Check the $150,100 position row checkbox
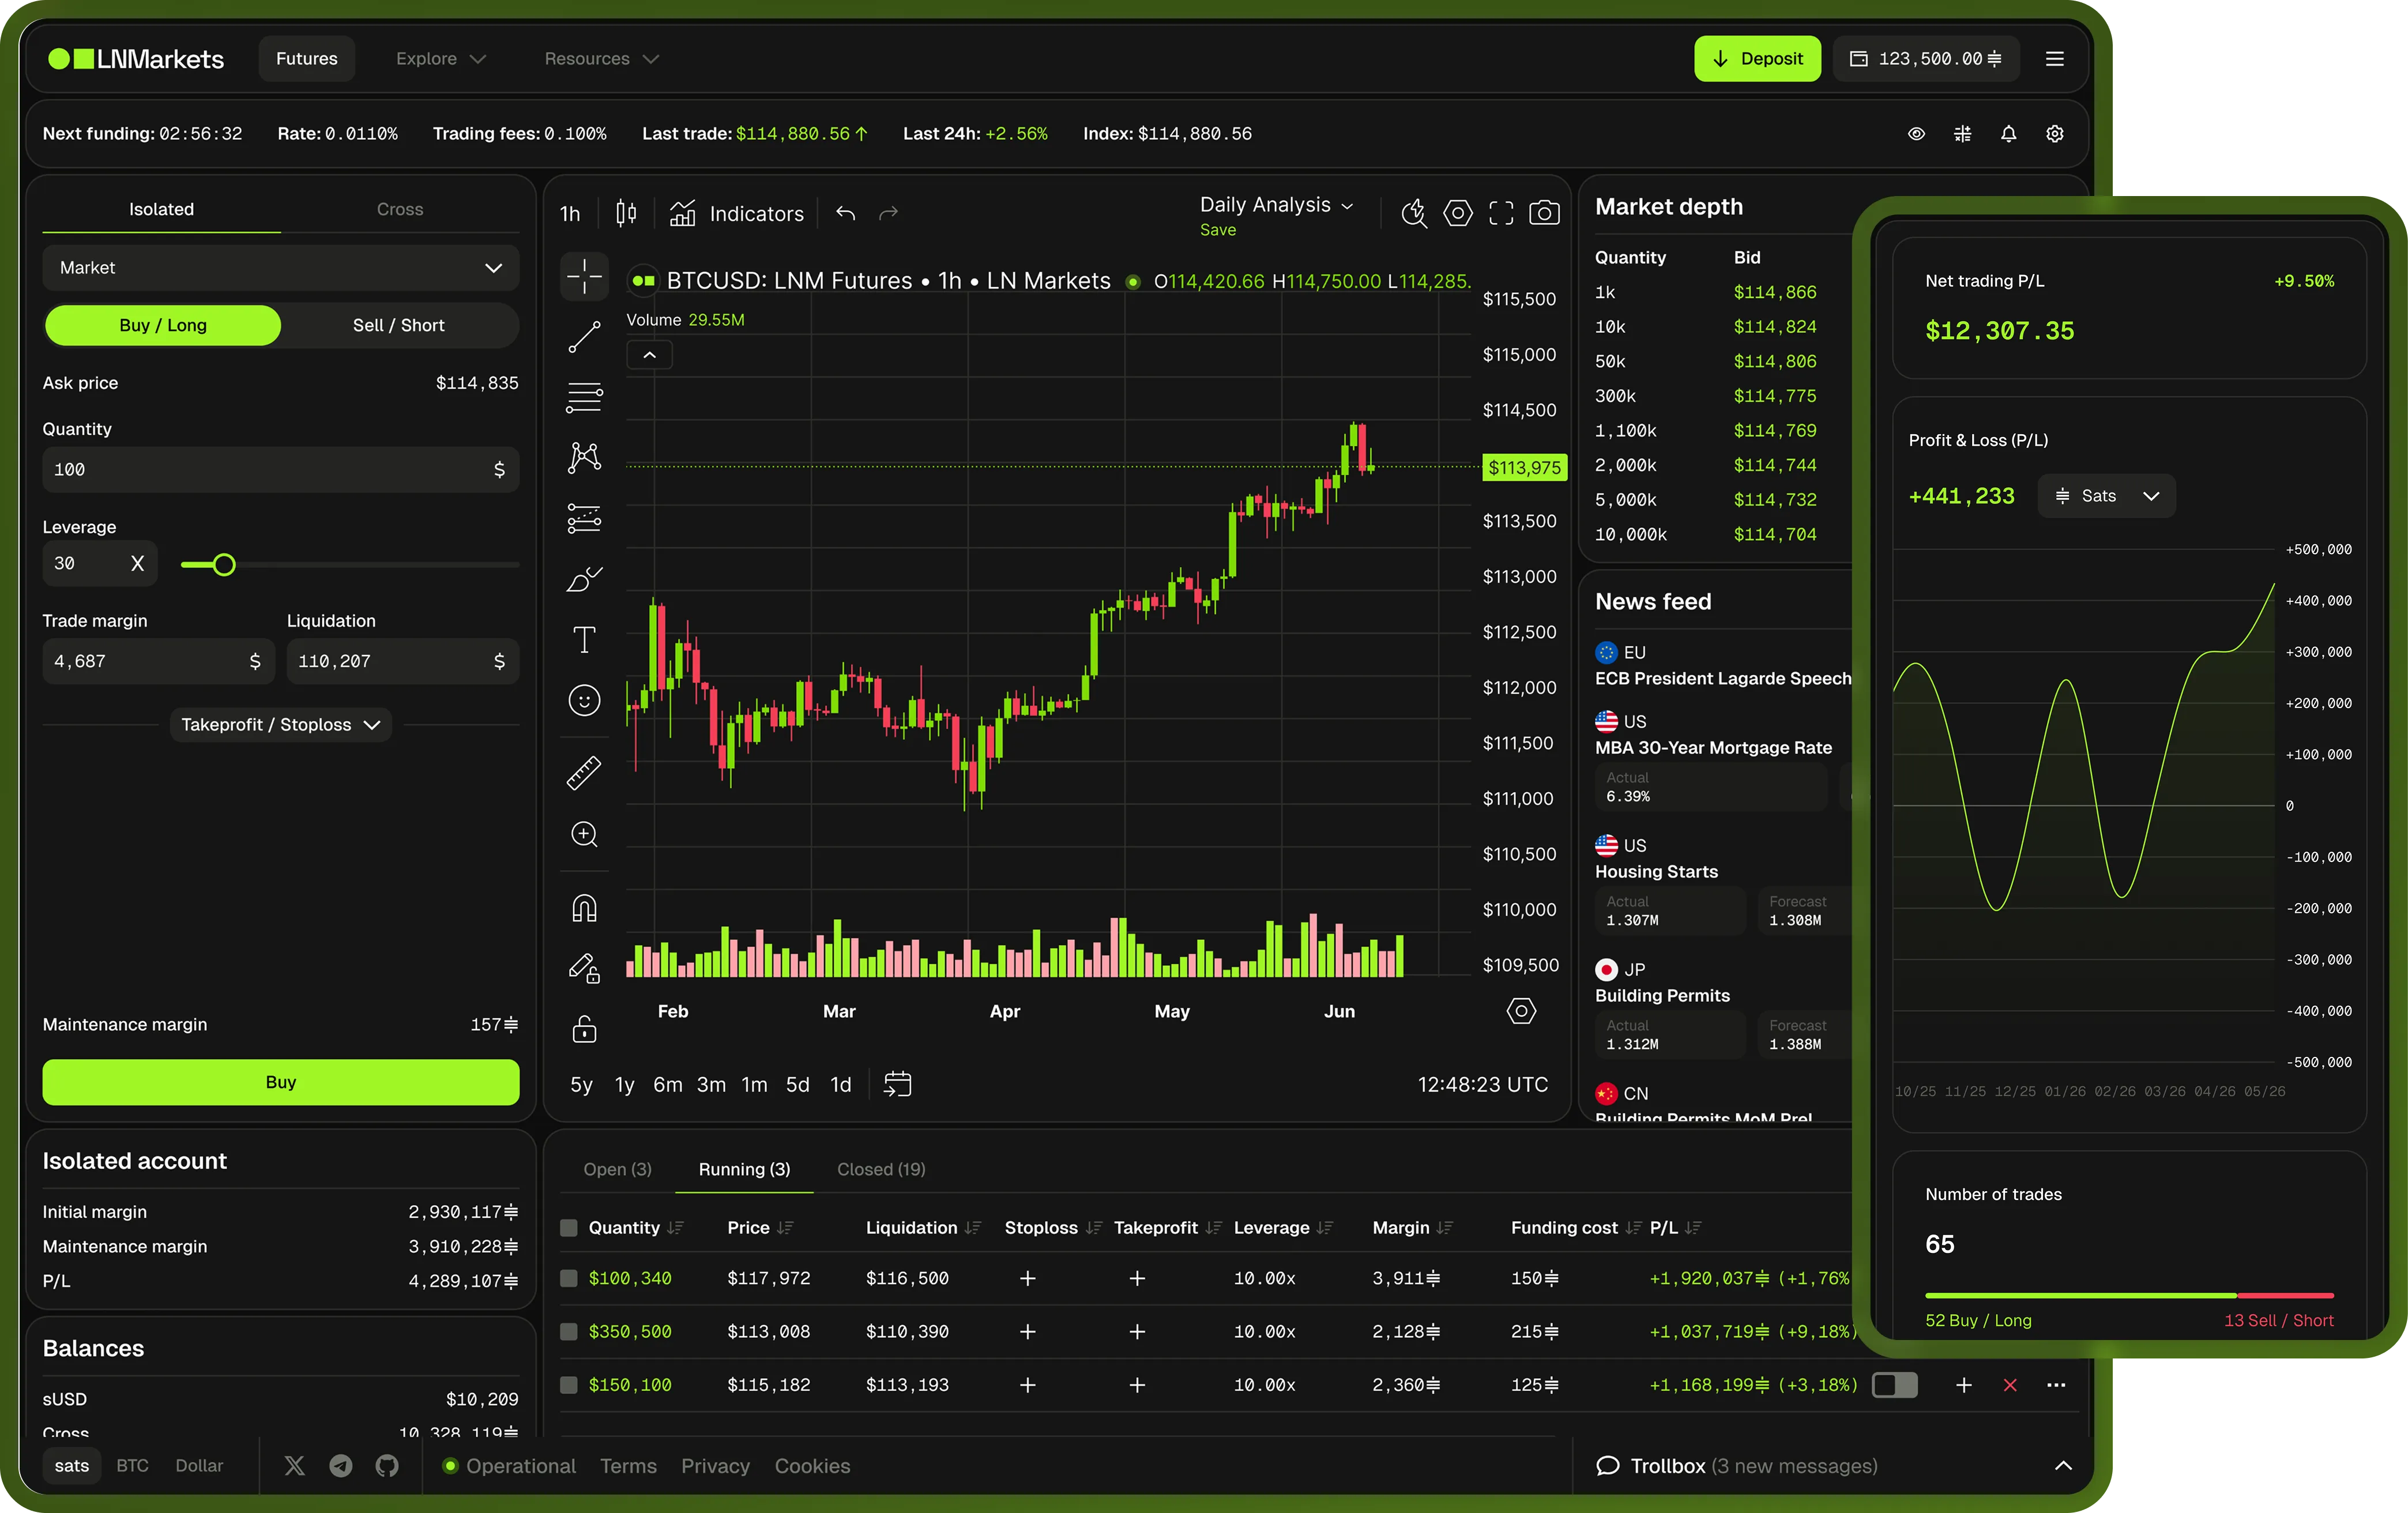The height and width of the screenshot is (1513, 2408). (x=569, y=1385)
